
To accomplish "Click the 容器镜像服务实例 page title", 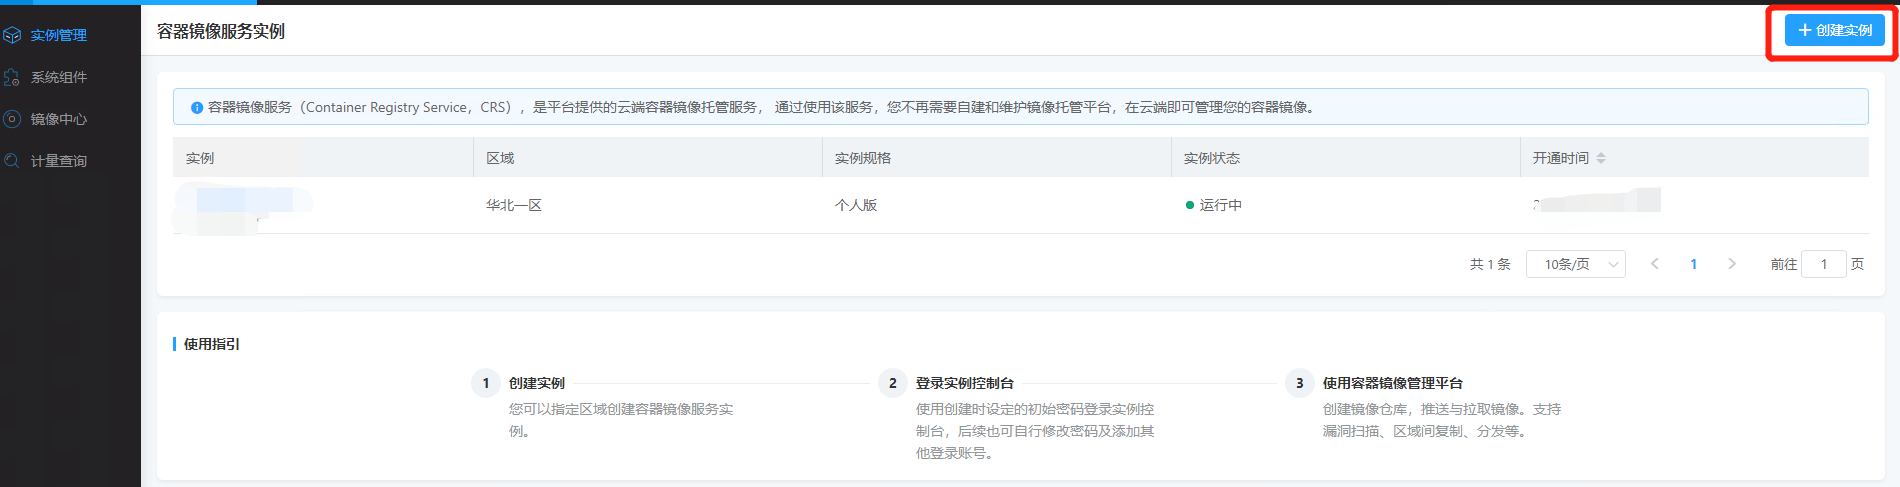I will pos(221,31).
